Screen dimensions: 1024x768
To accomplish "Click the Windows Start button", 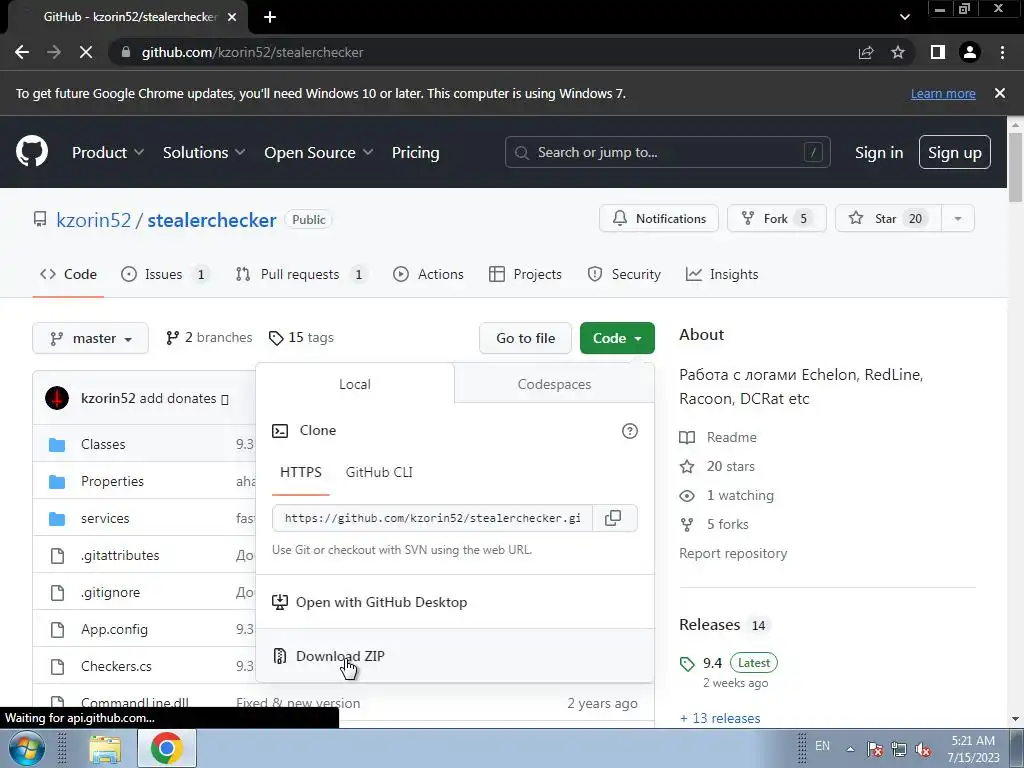I will pyautogui.click(x=25, y=748).
